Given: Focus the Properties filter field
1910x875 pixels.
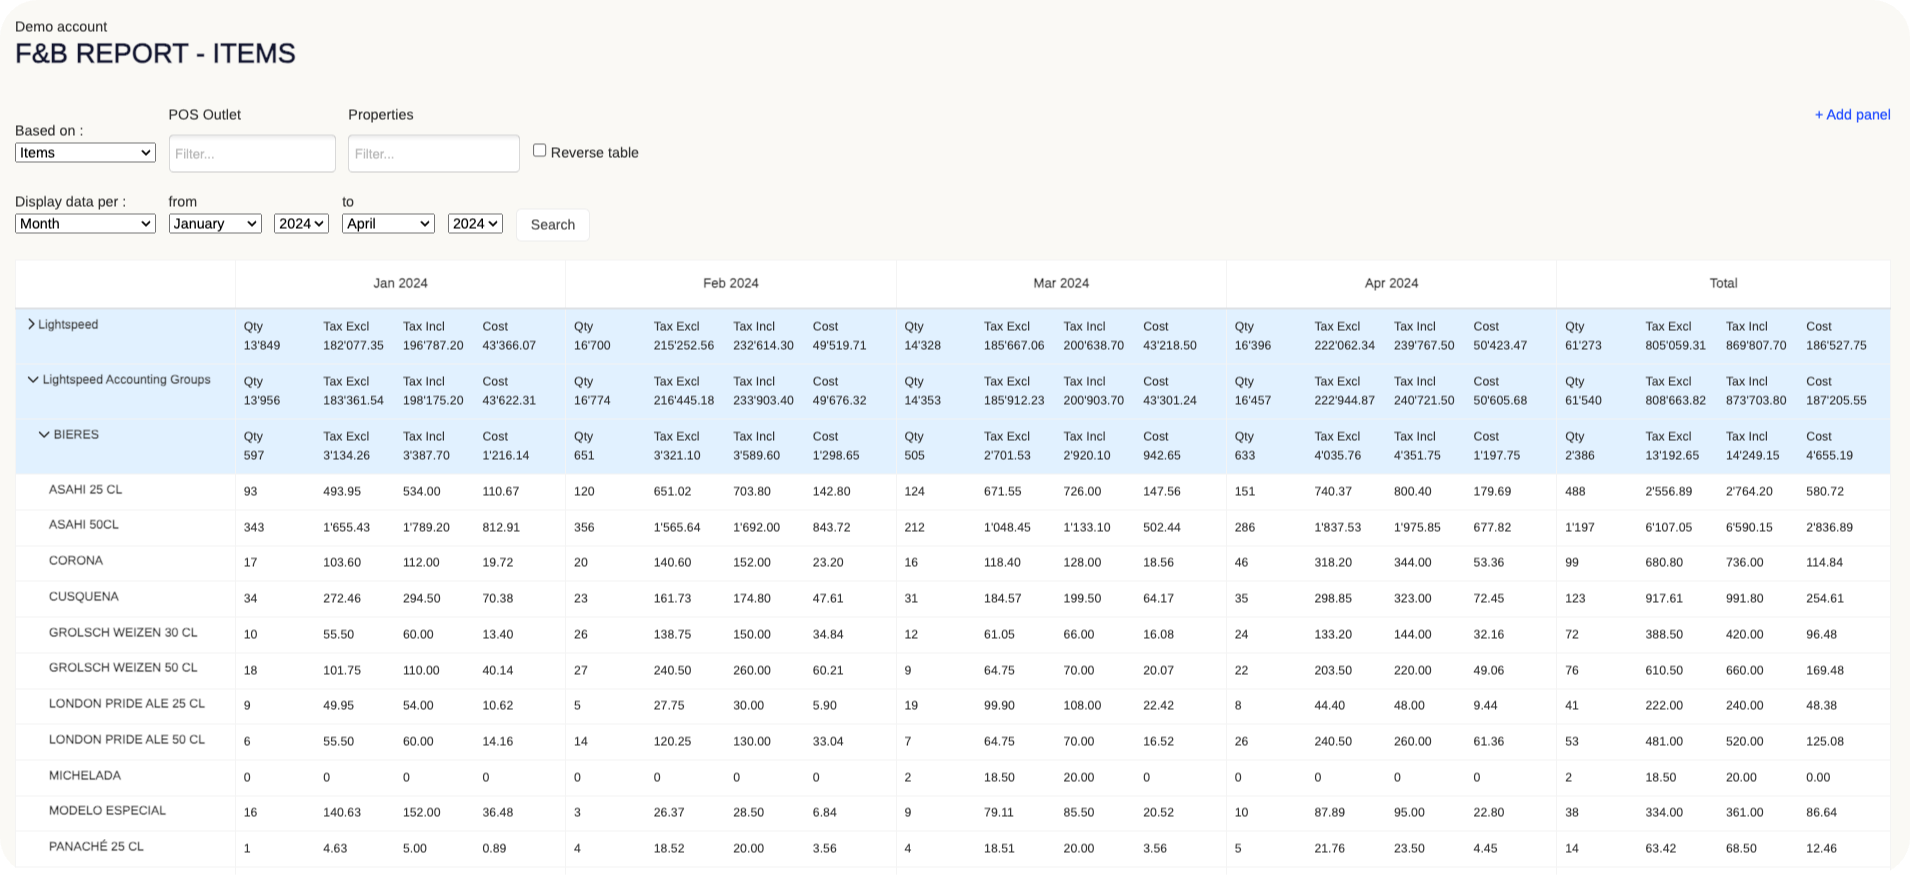Looking at the screenshot, I should tap(433, 154).
